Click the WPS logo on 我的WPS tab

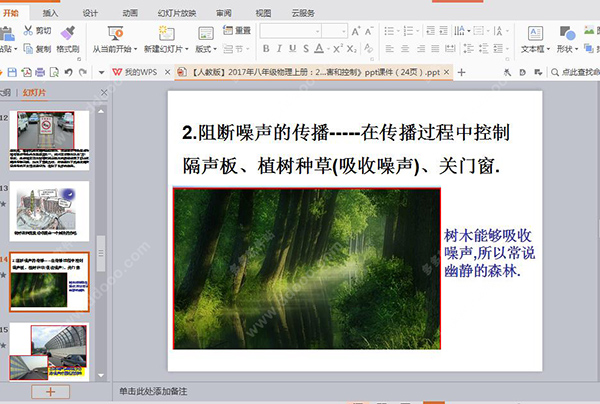117,72
